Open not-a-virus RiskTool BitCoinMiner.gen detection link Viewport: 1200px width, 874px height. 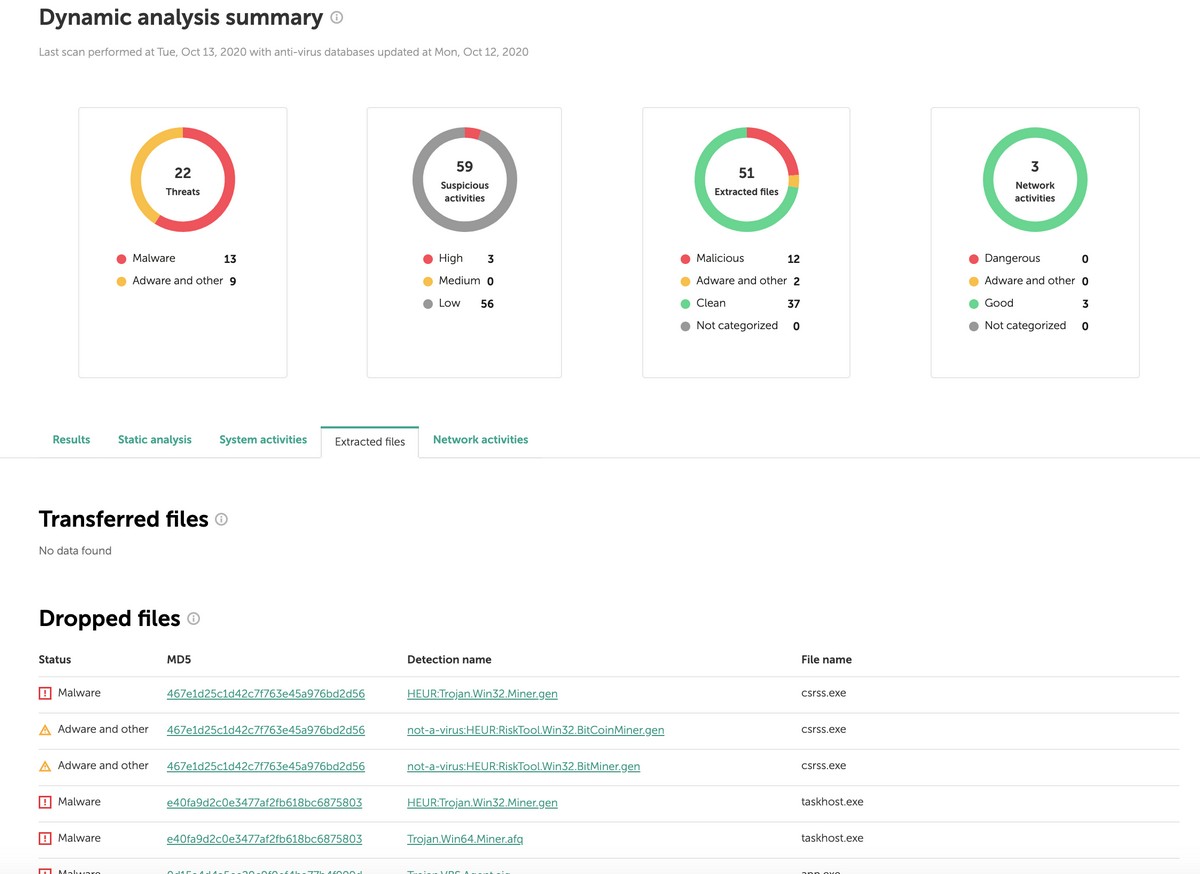tap(536, 730)
